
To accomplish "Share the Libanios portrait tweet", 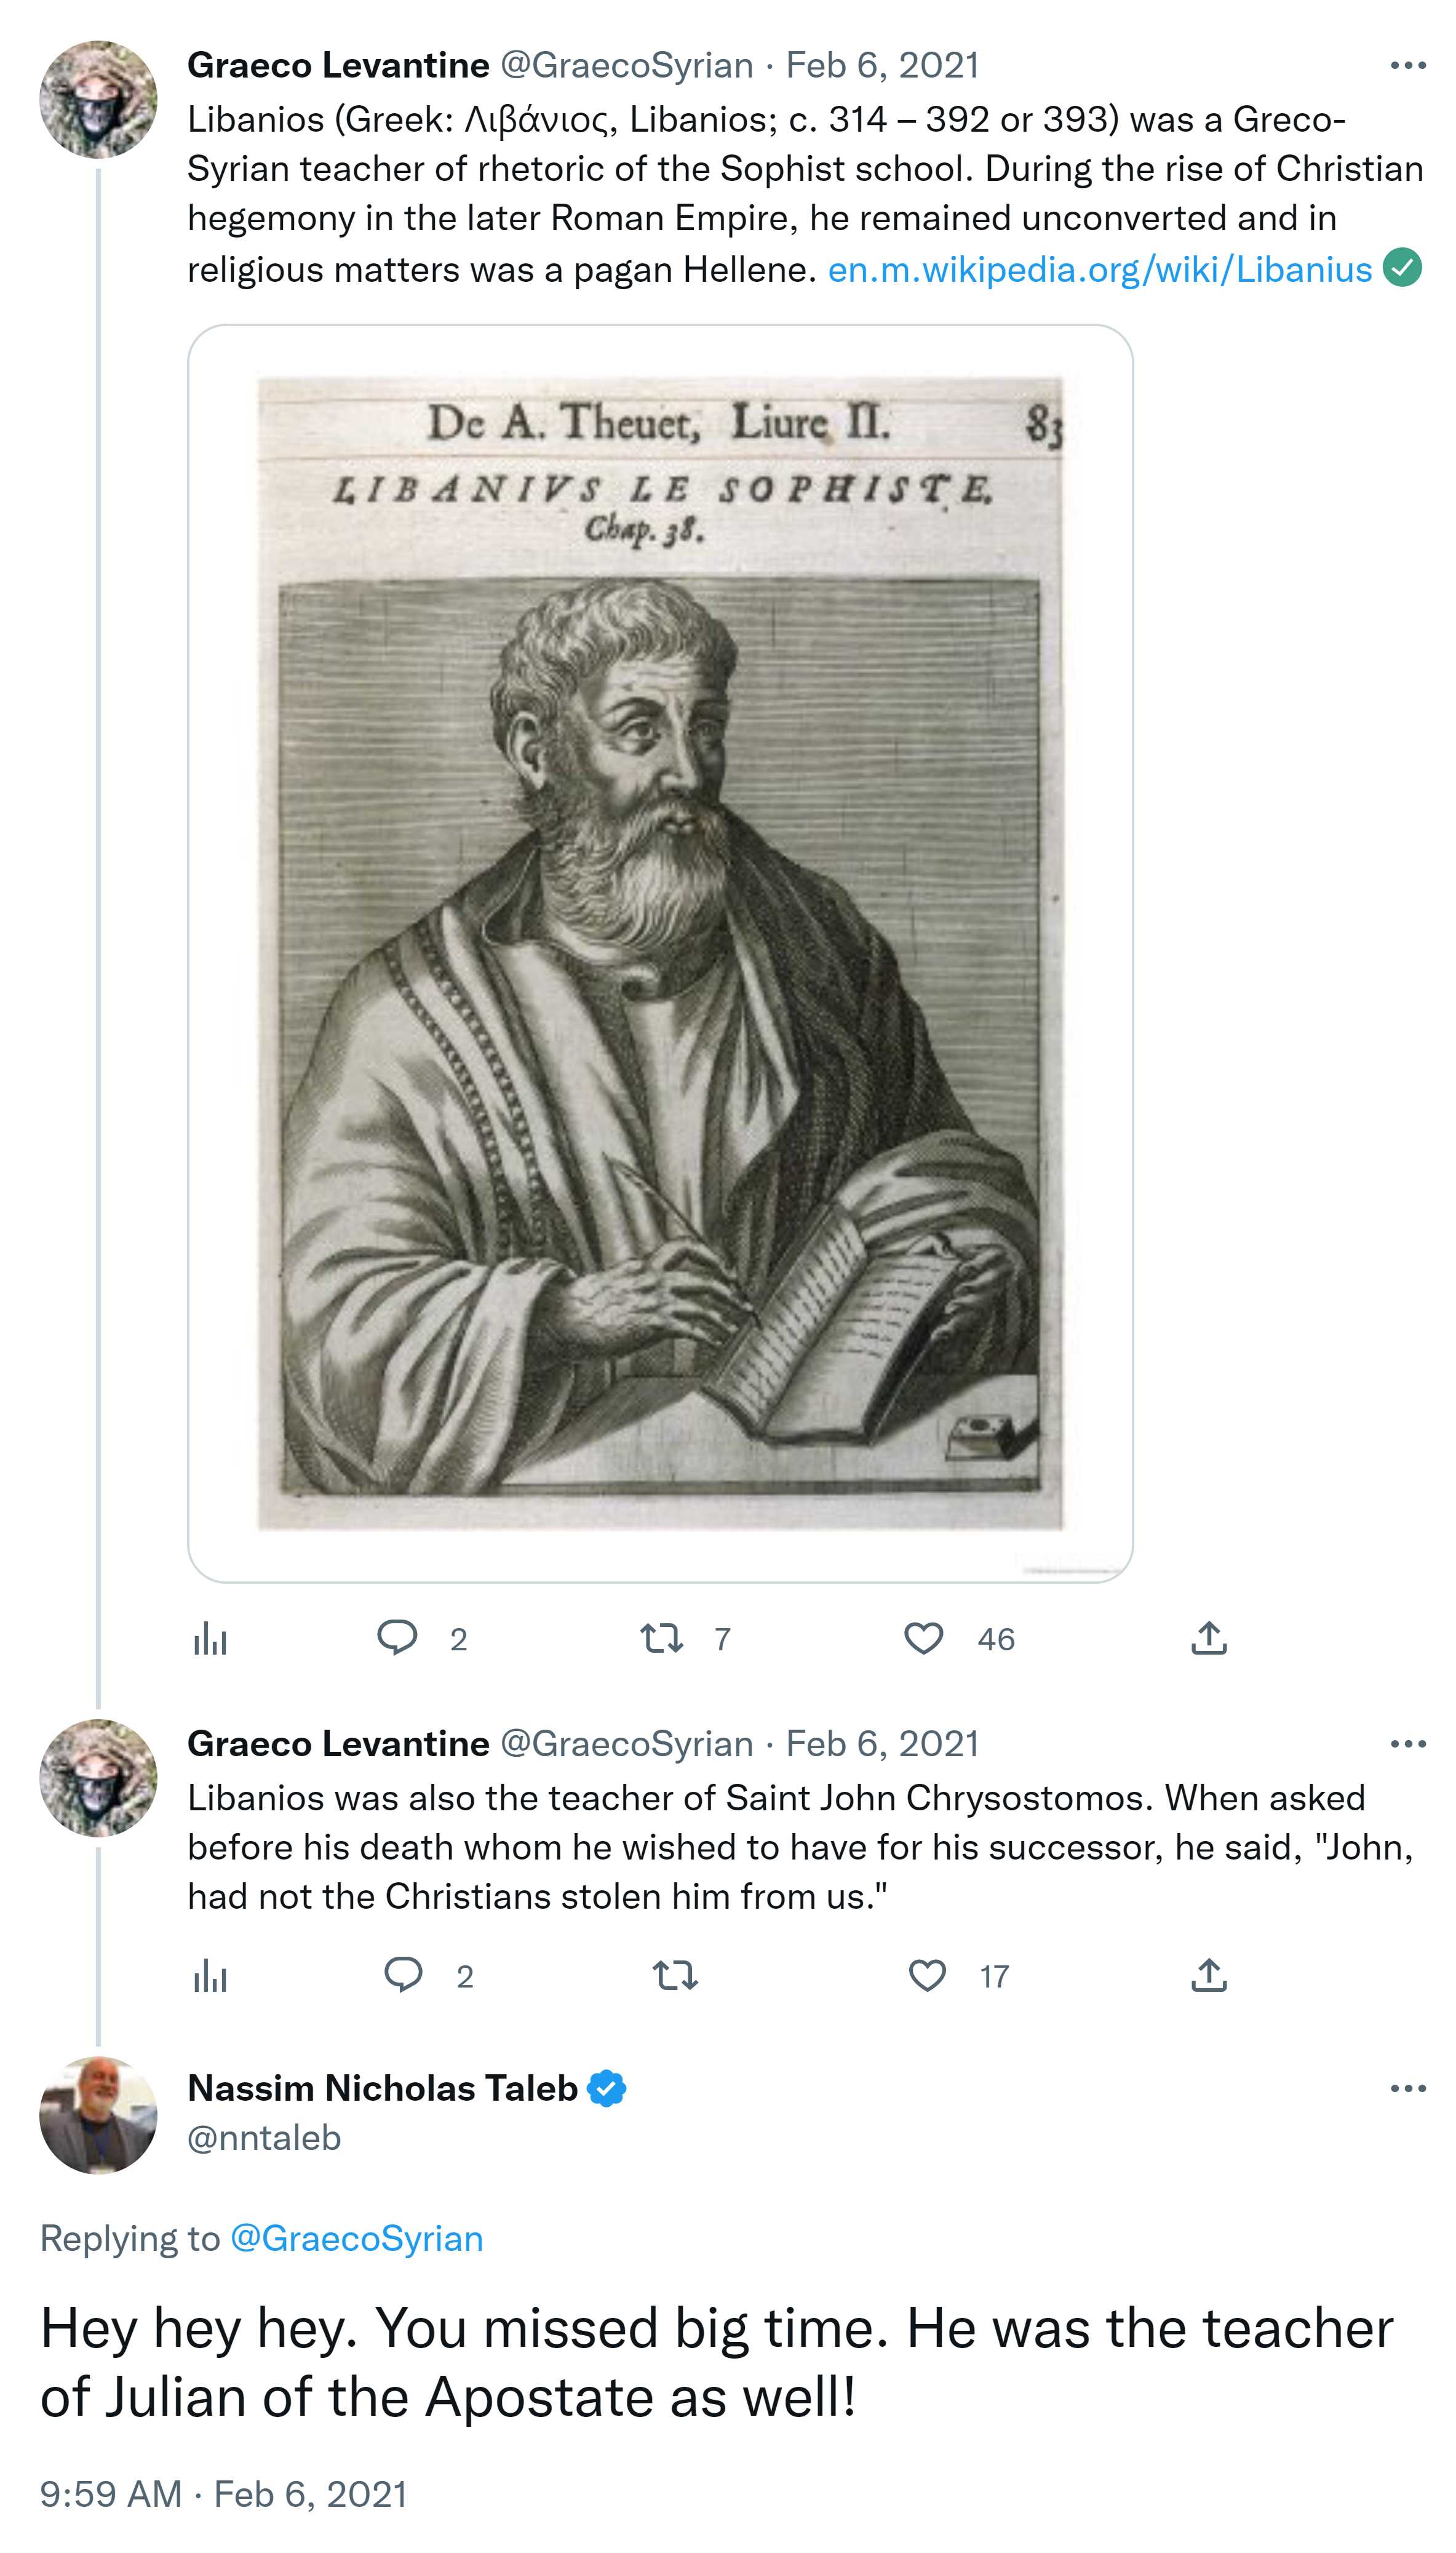I will pyautogui.click(x=1208, y=1638).
